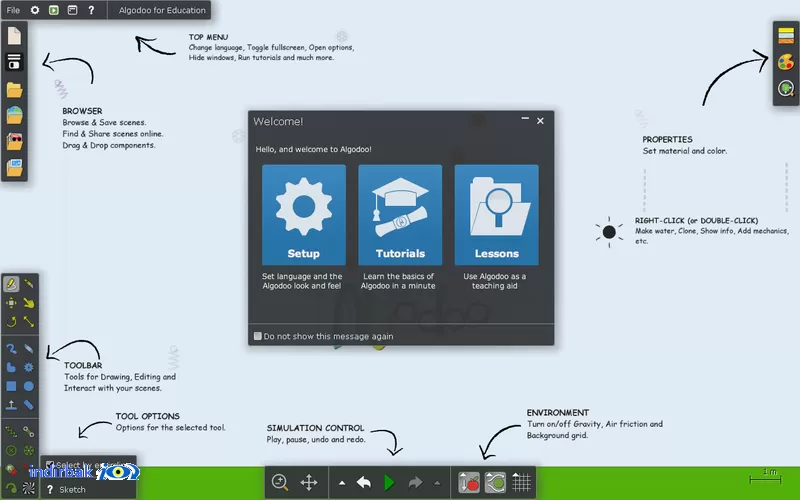Open the landscape scenes folder
The image size is (800, 500).
(14, 115)
